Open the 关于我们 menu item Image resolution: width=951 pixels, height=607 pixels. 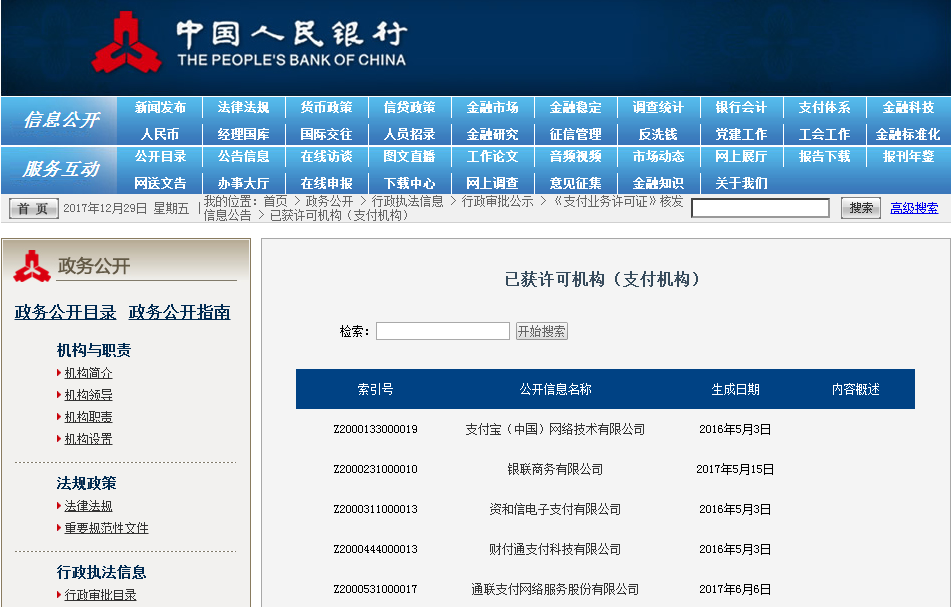click(741, 183)
